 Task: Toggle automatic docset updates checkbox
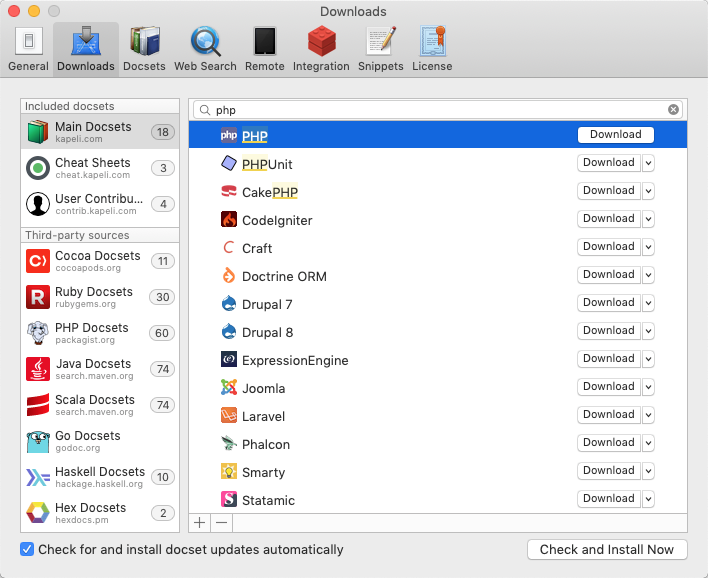tap(27, 549)
